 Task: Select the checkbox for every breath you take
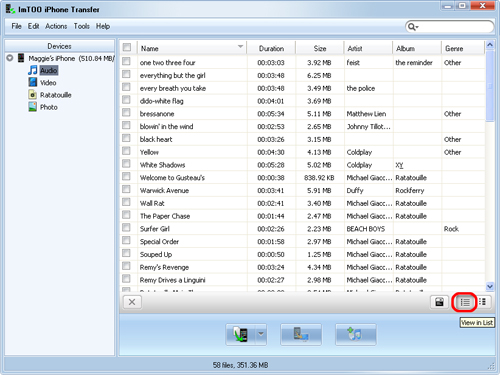(126, 87)
